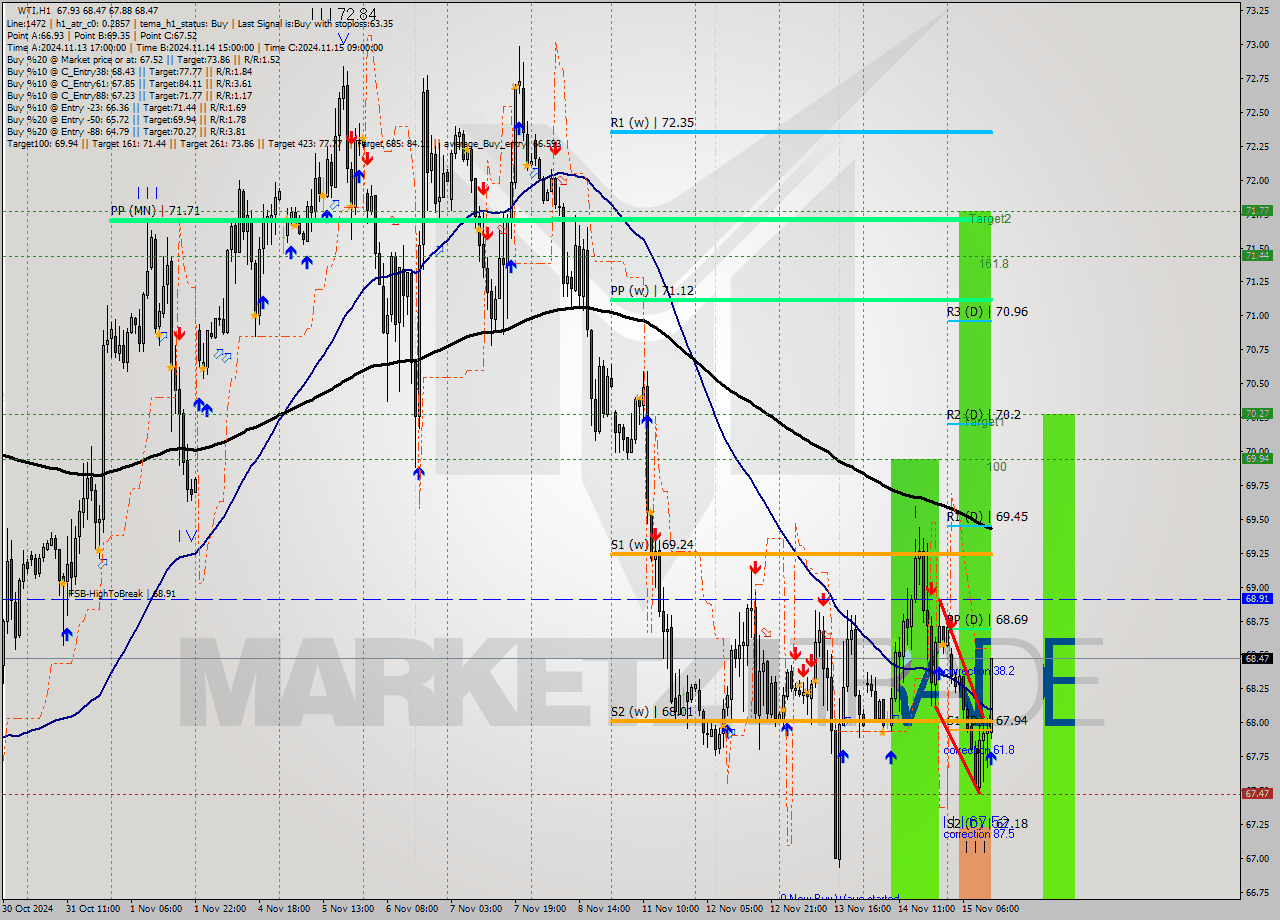
Task: Select the 'Buy %10 @ Entry -23: 66.36' row
Action: pyautogui.click(x=127, y=107)
